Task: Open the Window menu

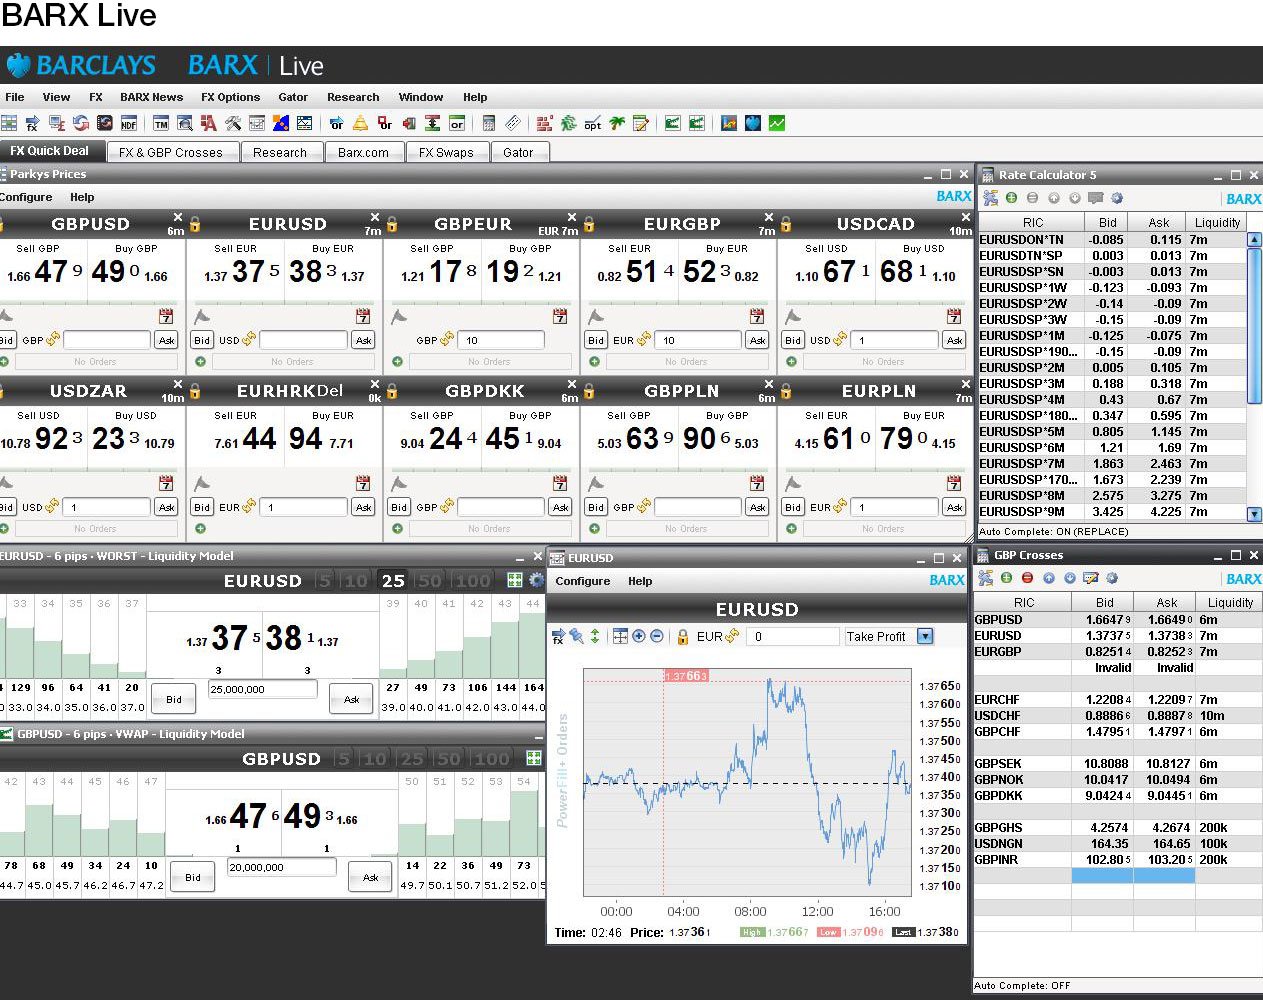Action: (x=421, y=97)
